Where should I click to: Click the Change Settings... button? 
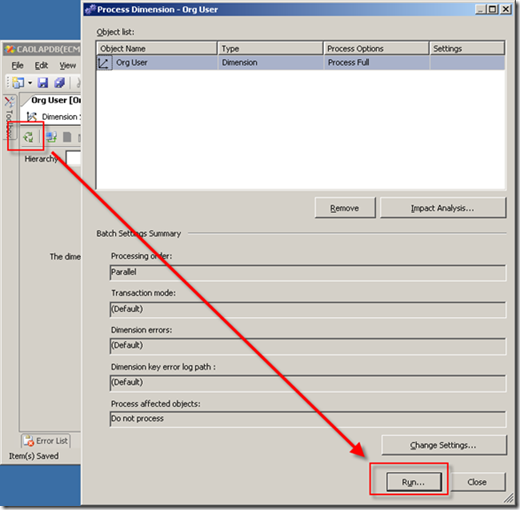(x=444, y=445)
